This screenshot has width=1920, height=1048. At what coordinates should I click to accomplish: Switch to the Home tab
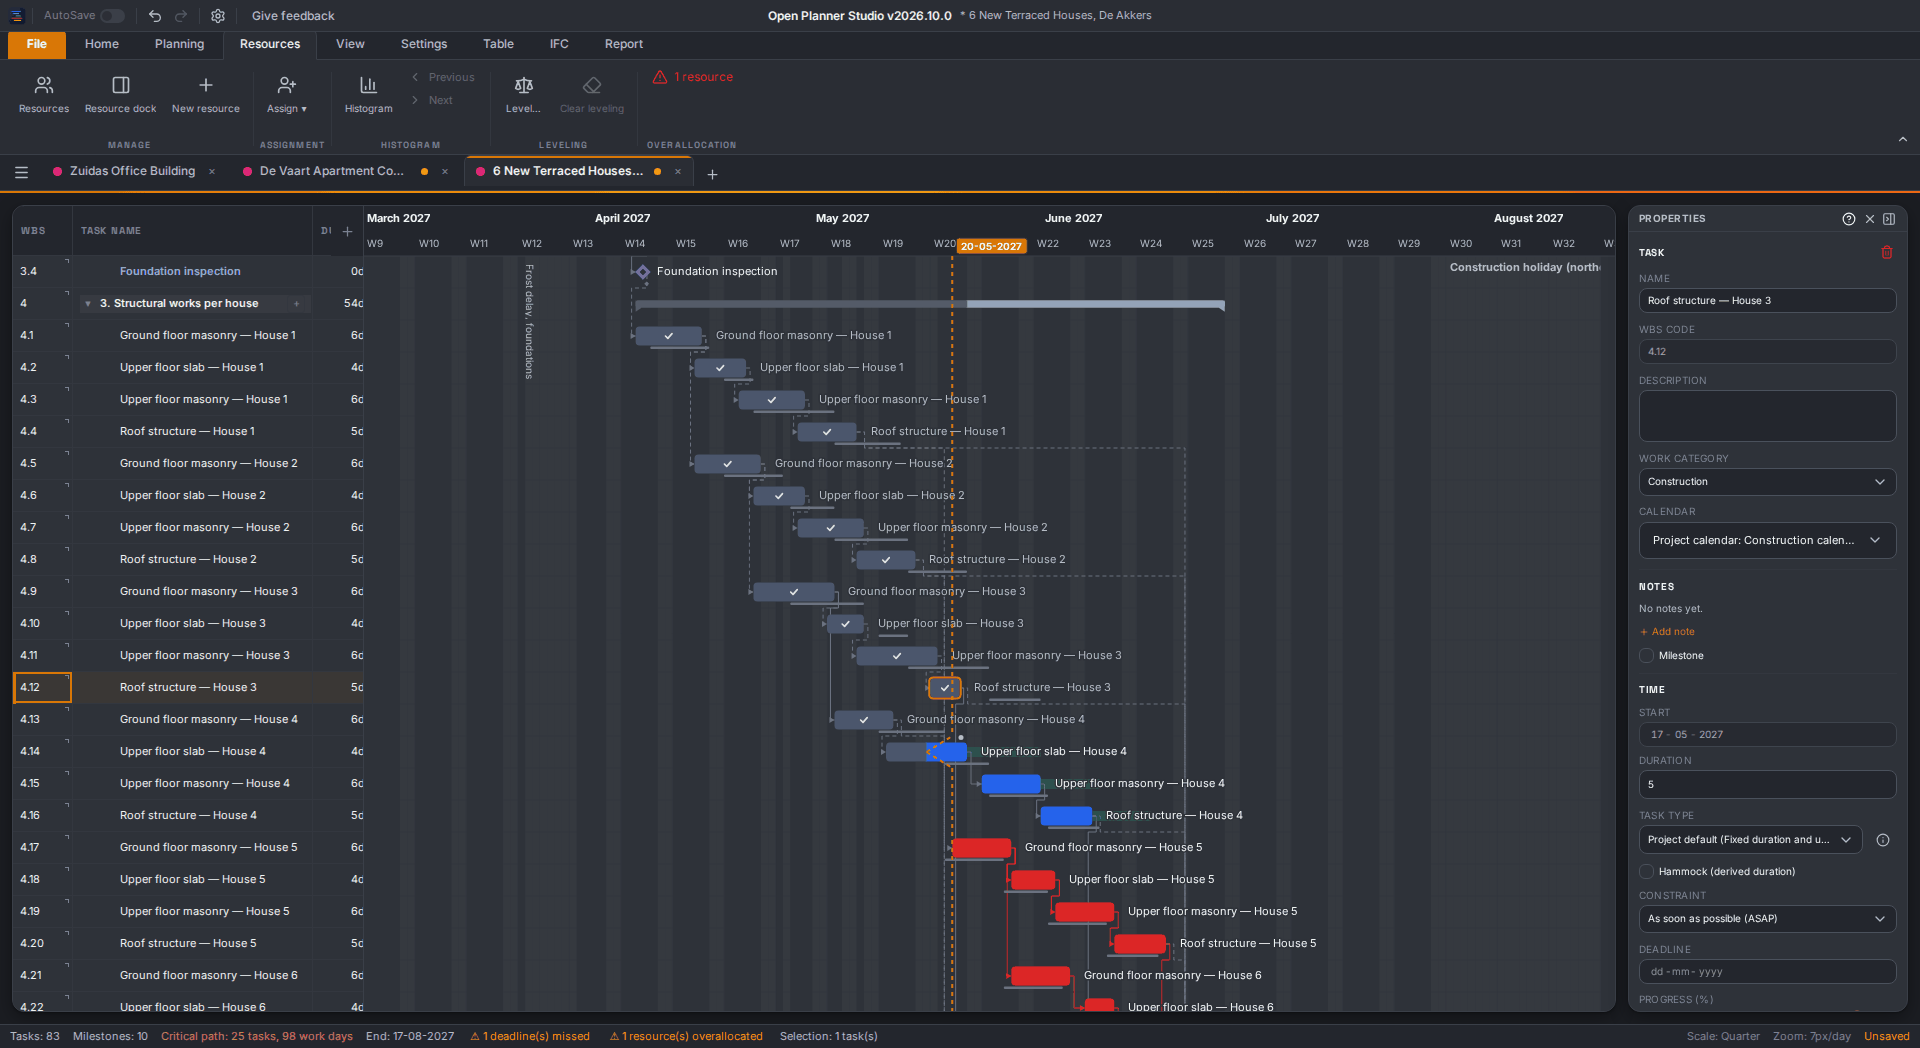click(102, 44)
